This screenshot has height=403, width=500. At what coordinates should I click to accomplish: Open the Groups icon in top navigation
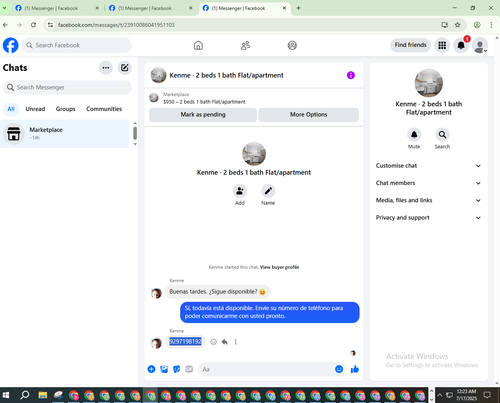(x=292, y=45)
